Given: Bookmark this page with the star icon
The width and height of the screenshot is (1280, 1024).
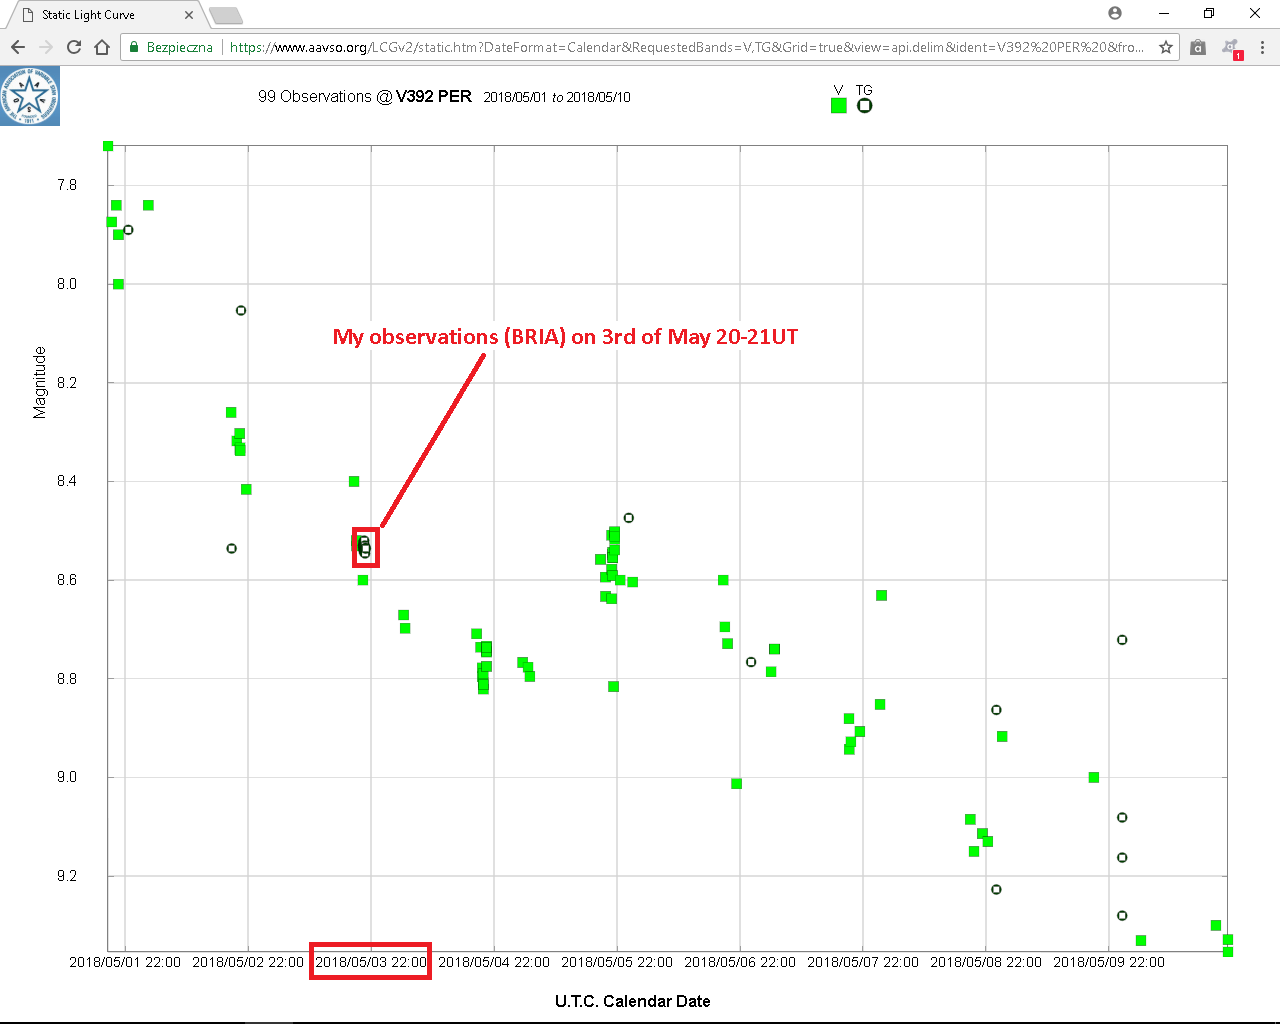Looking at the screenshot, I should (x=1166, y=47).
